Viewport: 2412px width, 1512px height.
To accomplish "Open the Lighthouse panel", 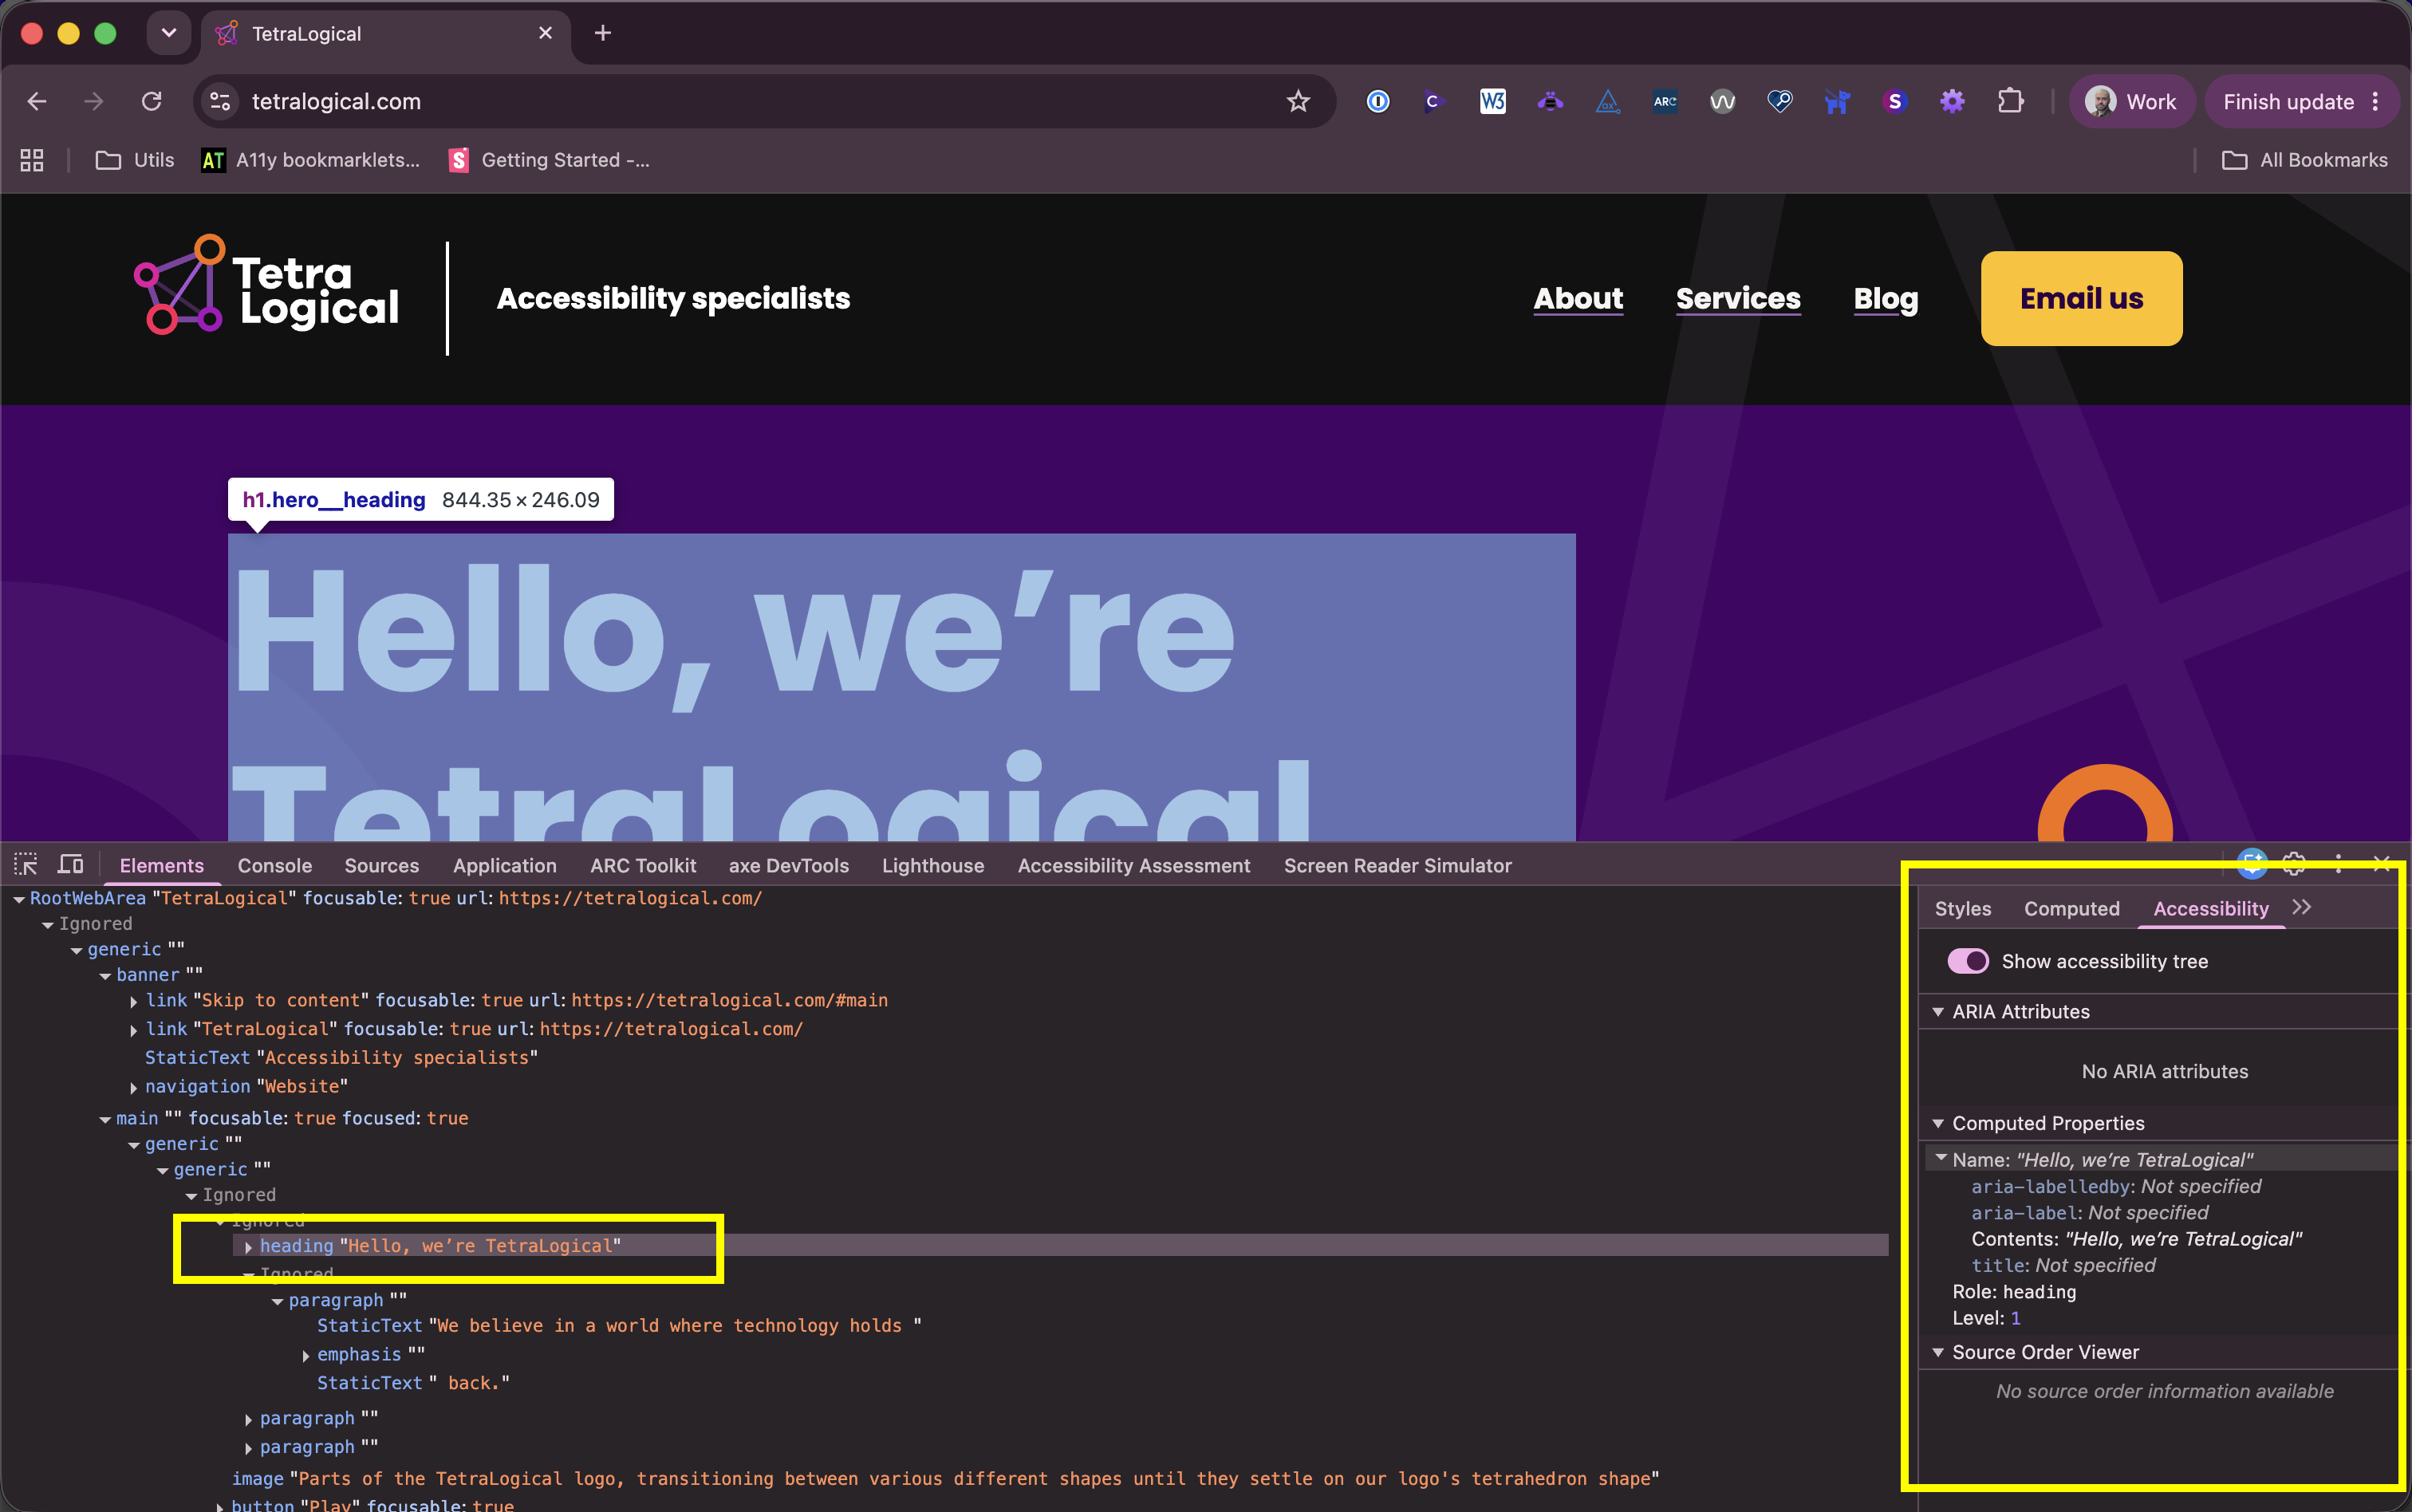I will [x=933, y=866].
